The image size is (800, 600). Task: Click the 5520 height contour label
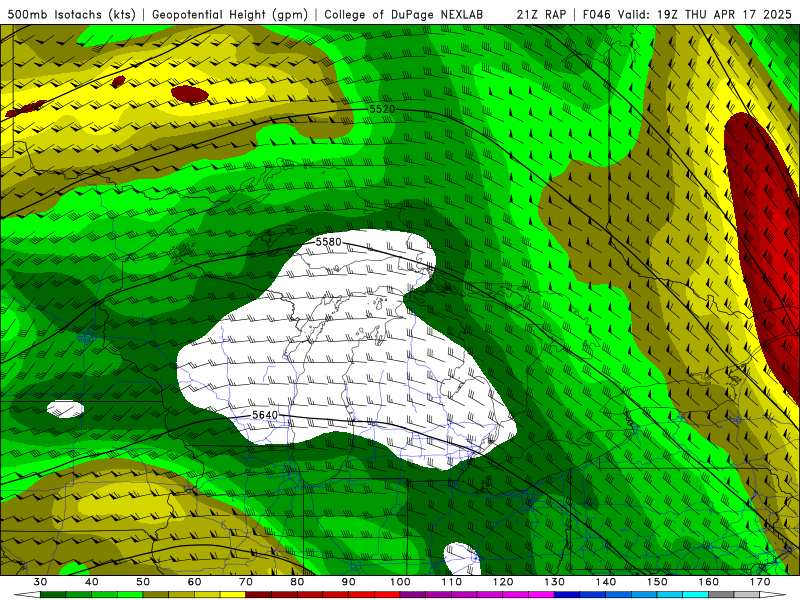pos(382,109)
